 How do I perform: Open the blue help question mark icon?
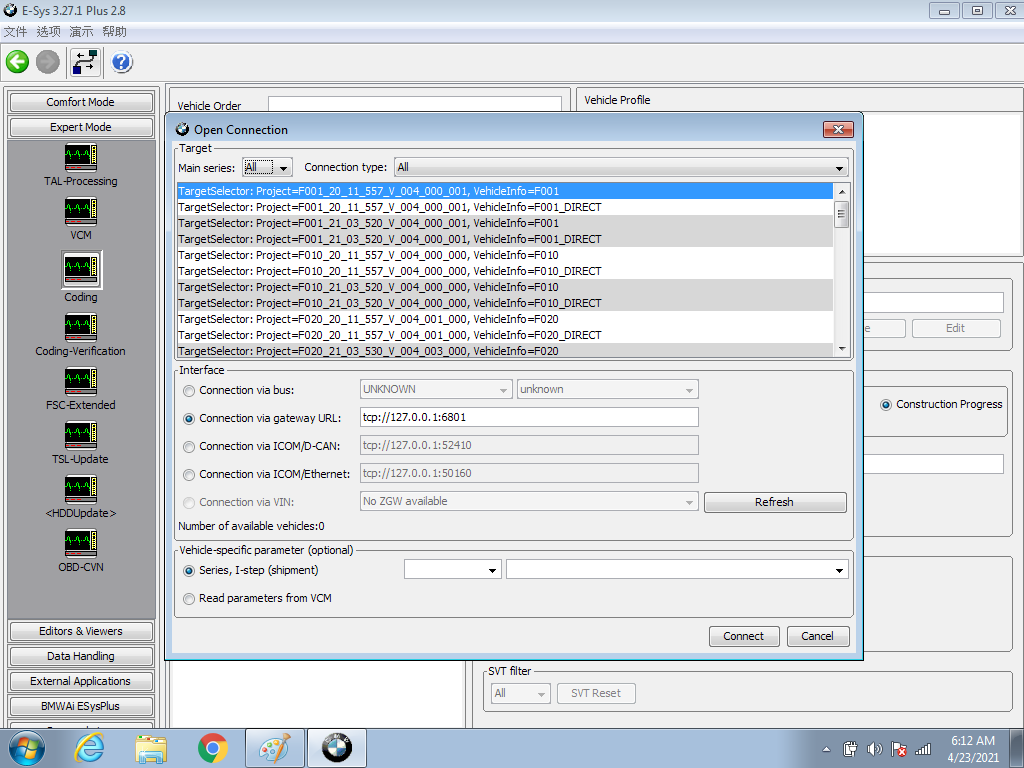121,62
